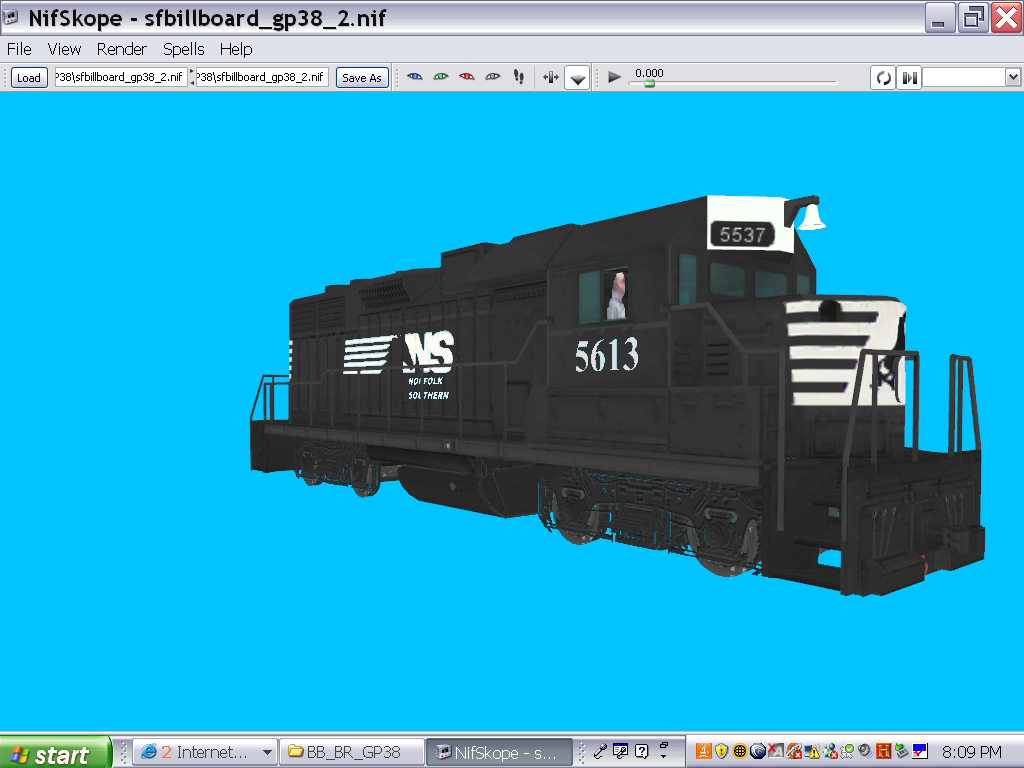Open the speaker volume tray icon
This screenshot has width=1024, height=768.
(866, 752)
